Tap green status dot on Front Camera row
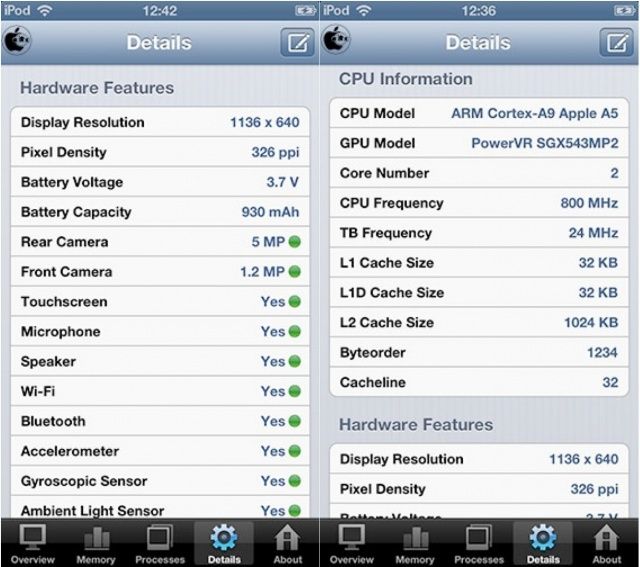 coord(295,271)
